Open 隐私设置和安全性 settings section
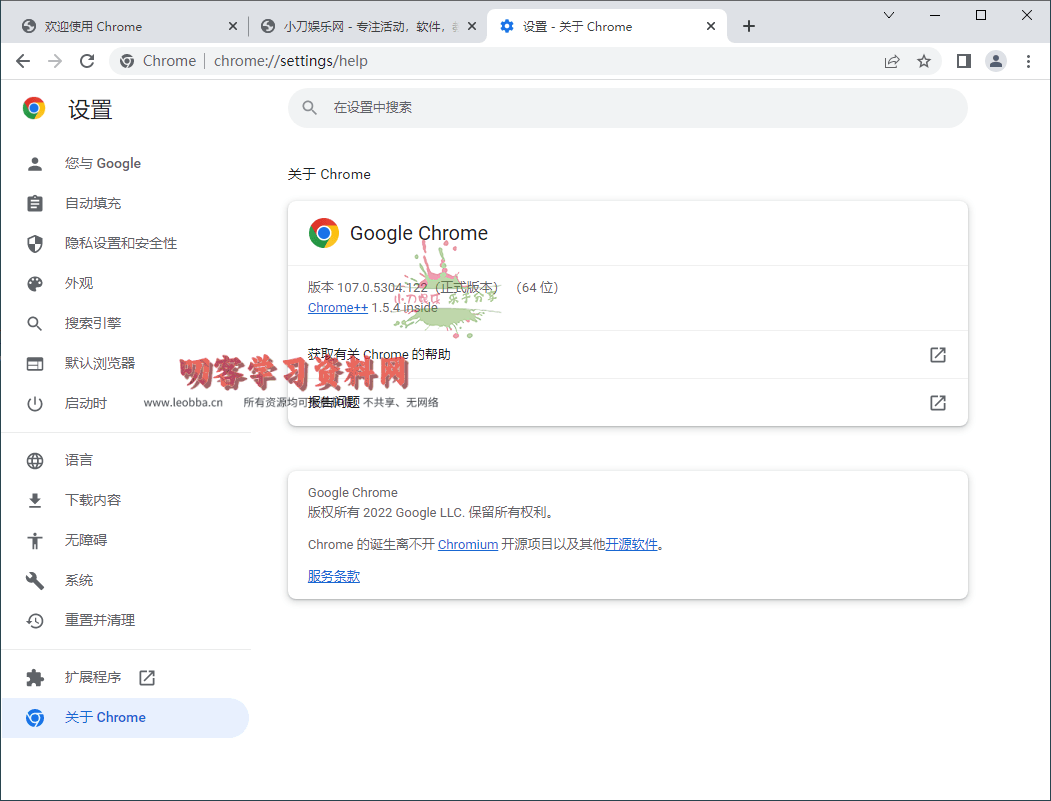Image resolution: width=1051 pixels, height=801 pixels. (121, 243)
